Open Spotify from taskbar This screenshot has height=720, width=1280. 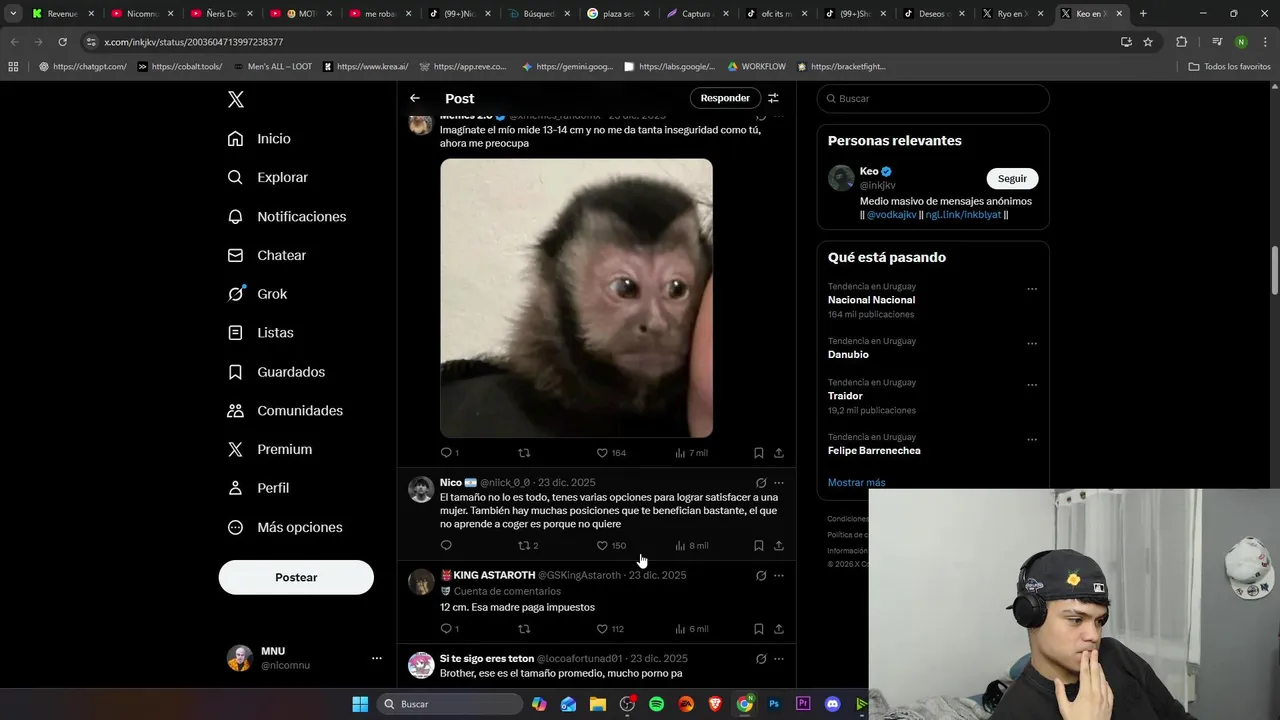point(656,704)
